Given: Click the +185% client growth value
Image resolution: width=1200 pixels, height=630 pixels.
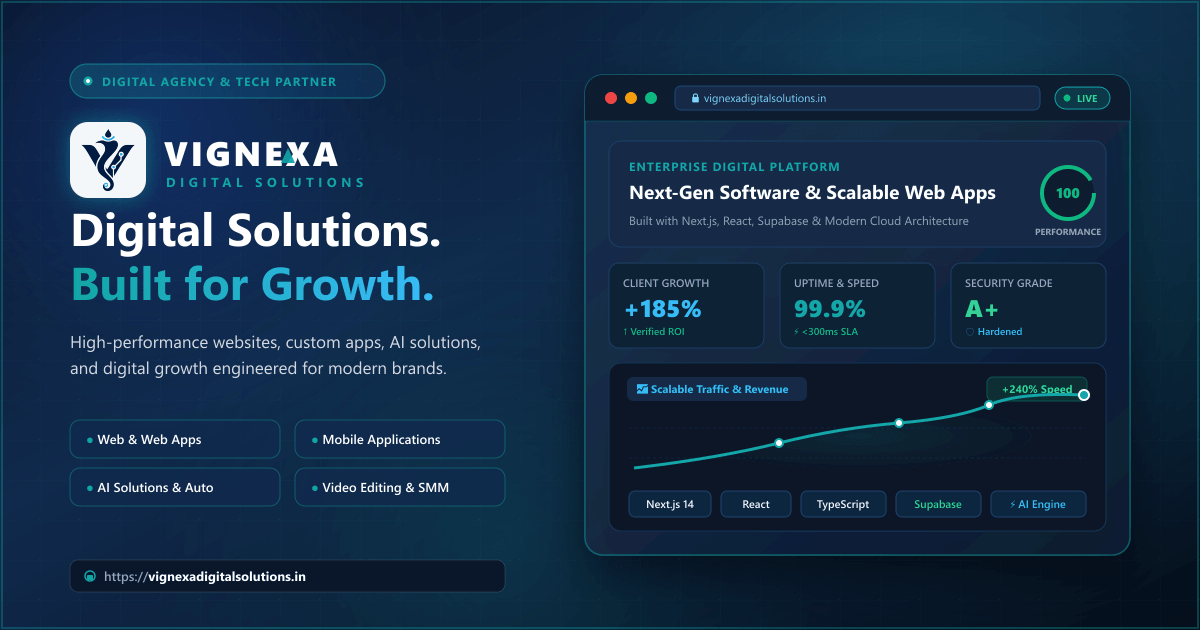Looking at the screenshot, I should coord(662,309).
